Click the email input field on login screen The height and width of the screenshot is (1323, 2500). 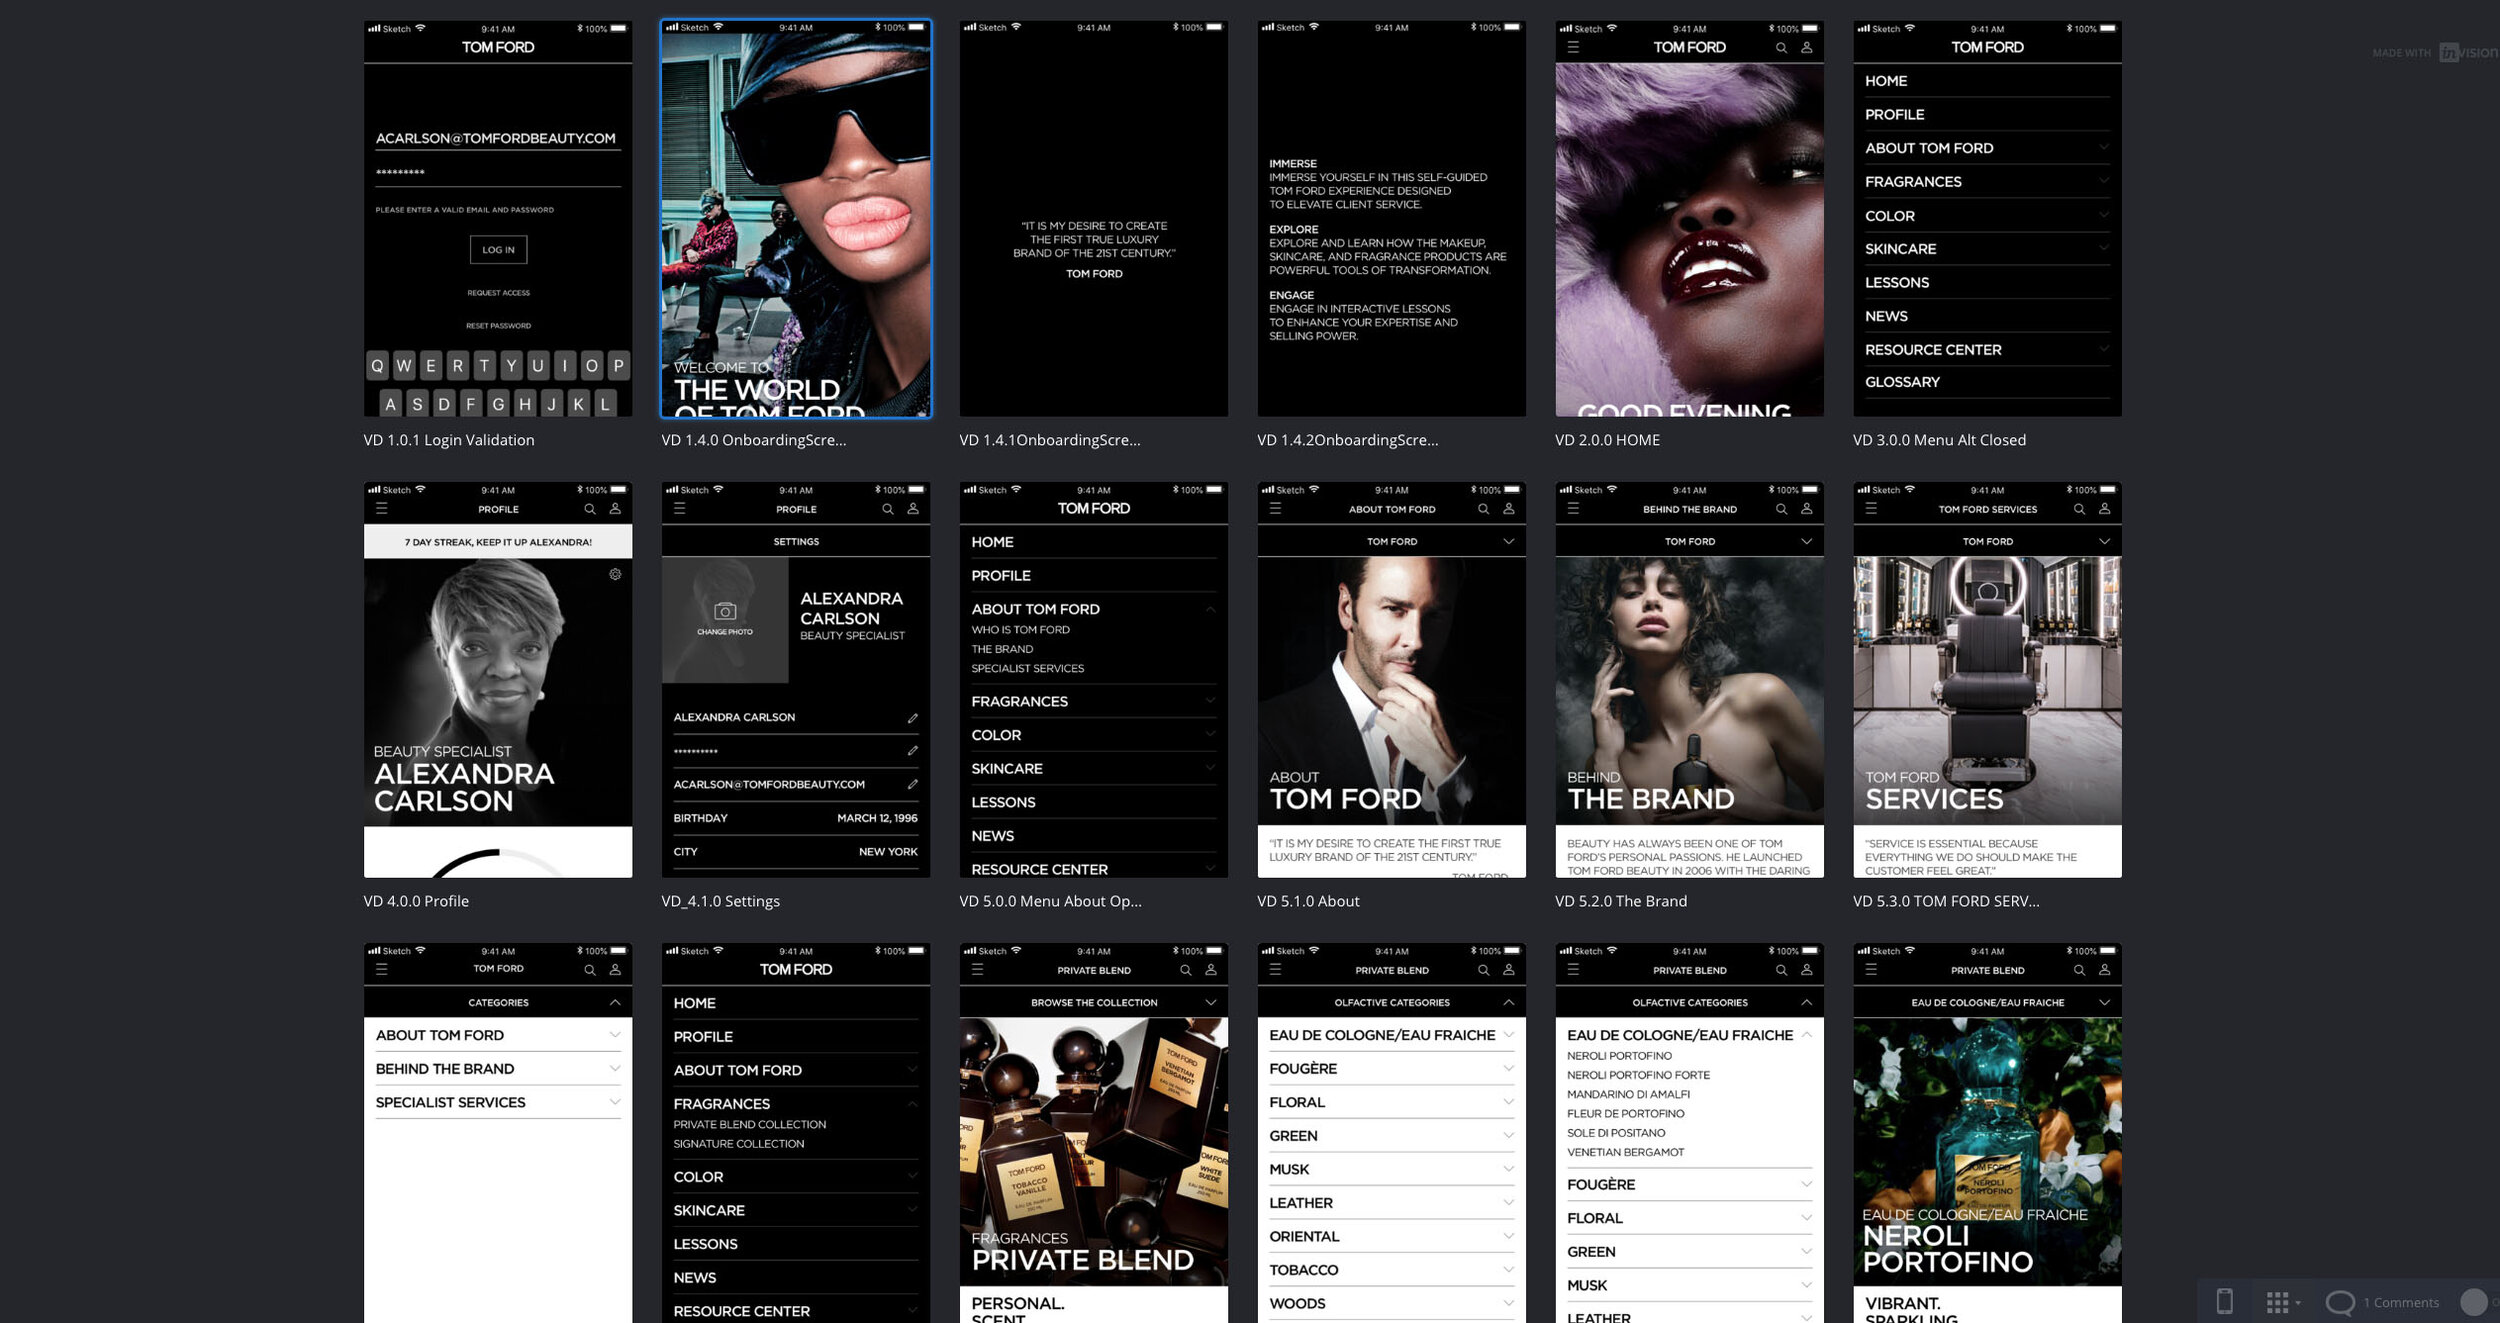(x=497, y=139)
